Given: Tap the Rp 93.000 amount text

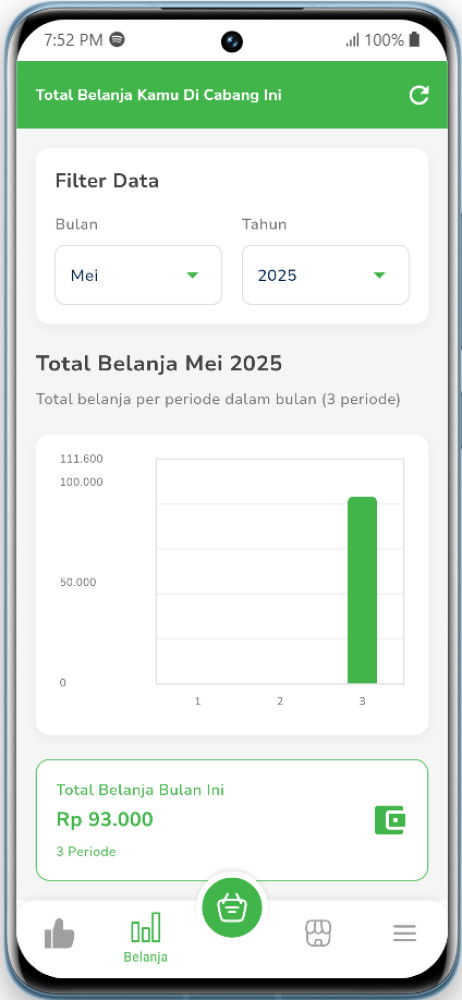Looking at the screenshot, I should (105, 820).
